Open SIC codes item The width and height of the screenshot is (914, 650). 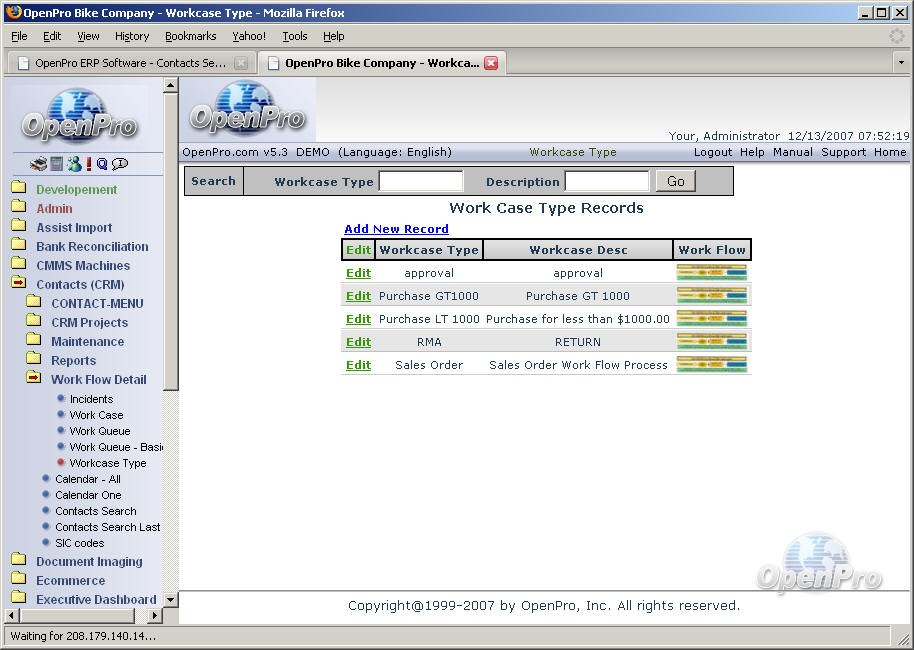80,543
